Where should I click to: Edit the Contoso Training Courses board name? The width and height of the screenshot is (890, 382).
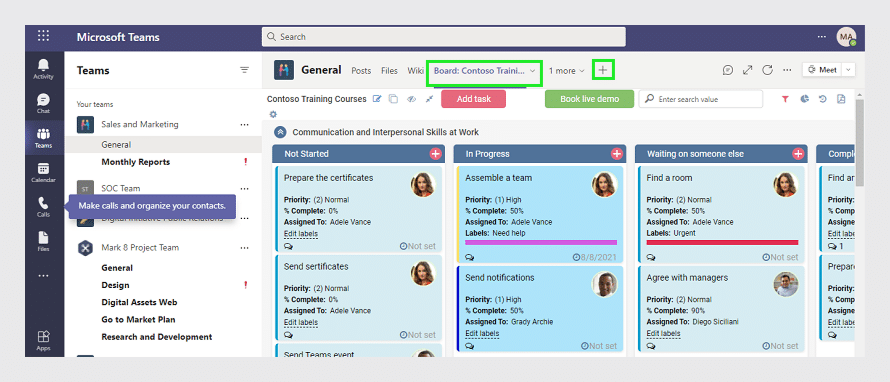tap(377, 99)
